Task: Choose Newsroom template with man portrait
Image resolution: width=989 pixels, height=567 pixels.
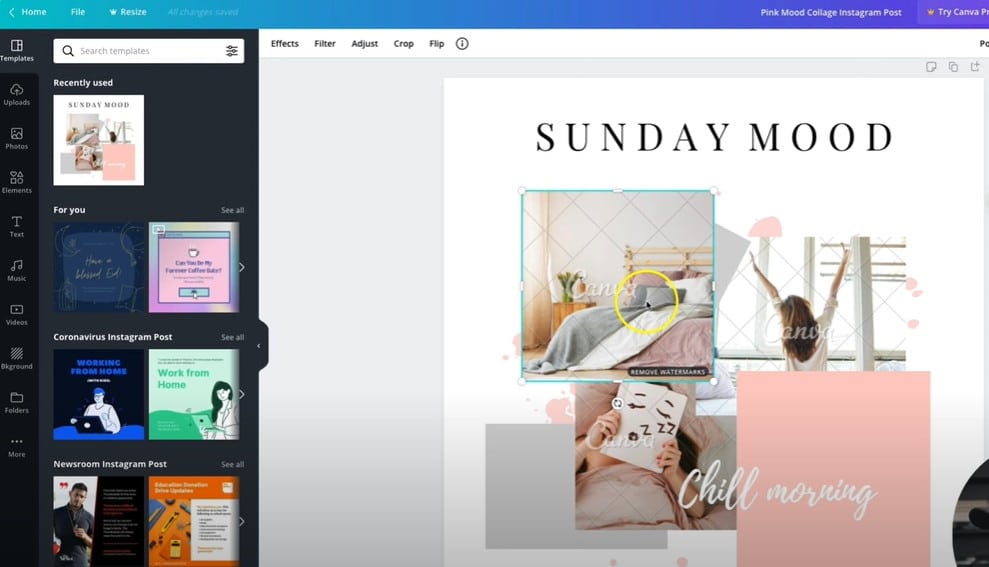Action: coord(98,522)
